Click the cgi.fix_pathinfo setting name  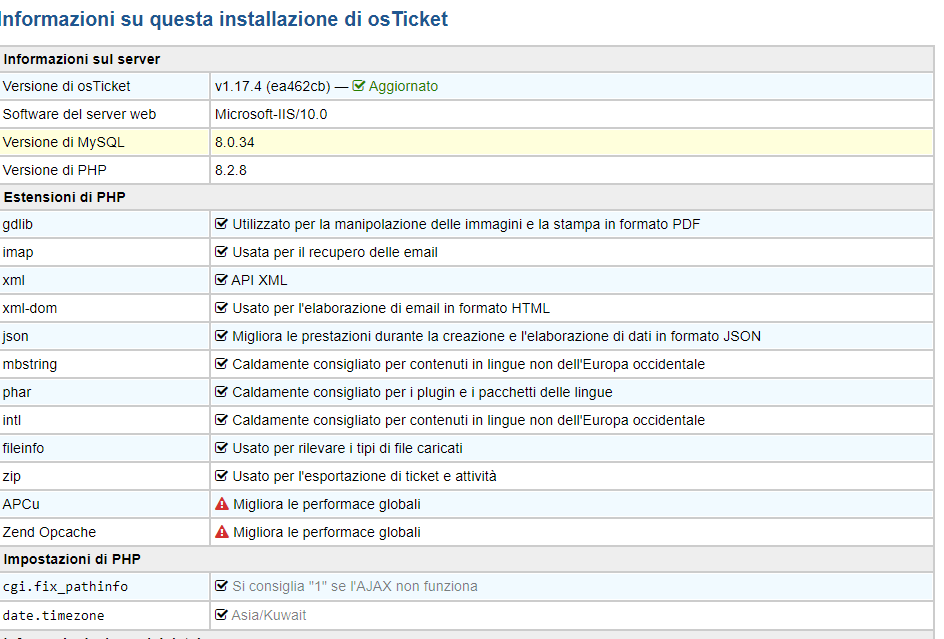(x=65, y=586)
